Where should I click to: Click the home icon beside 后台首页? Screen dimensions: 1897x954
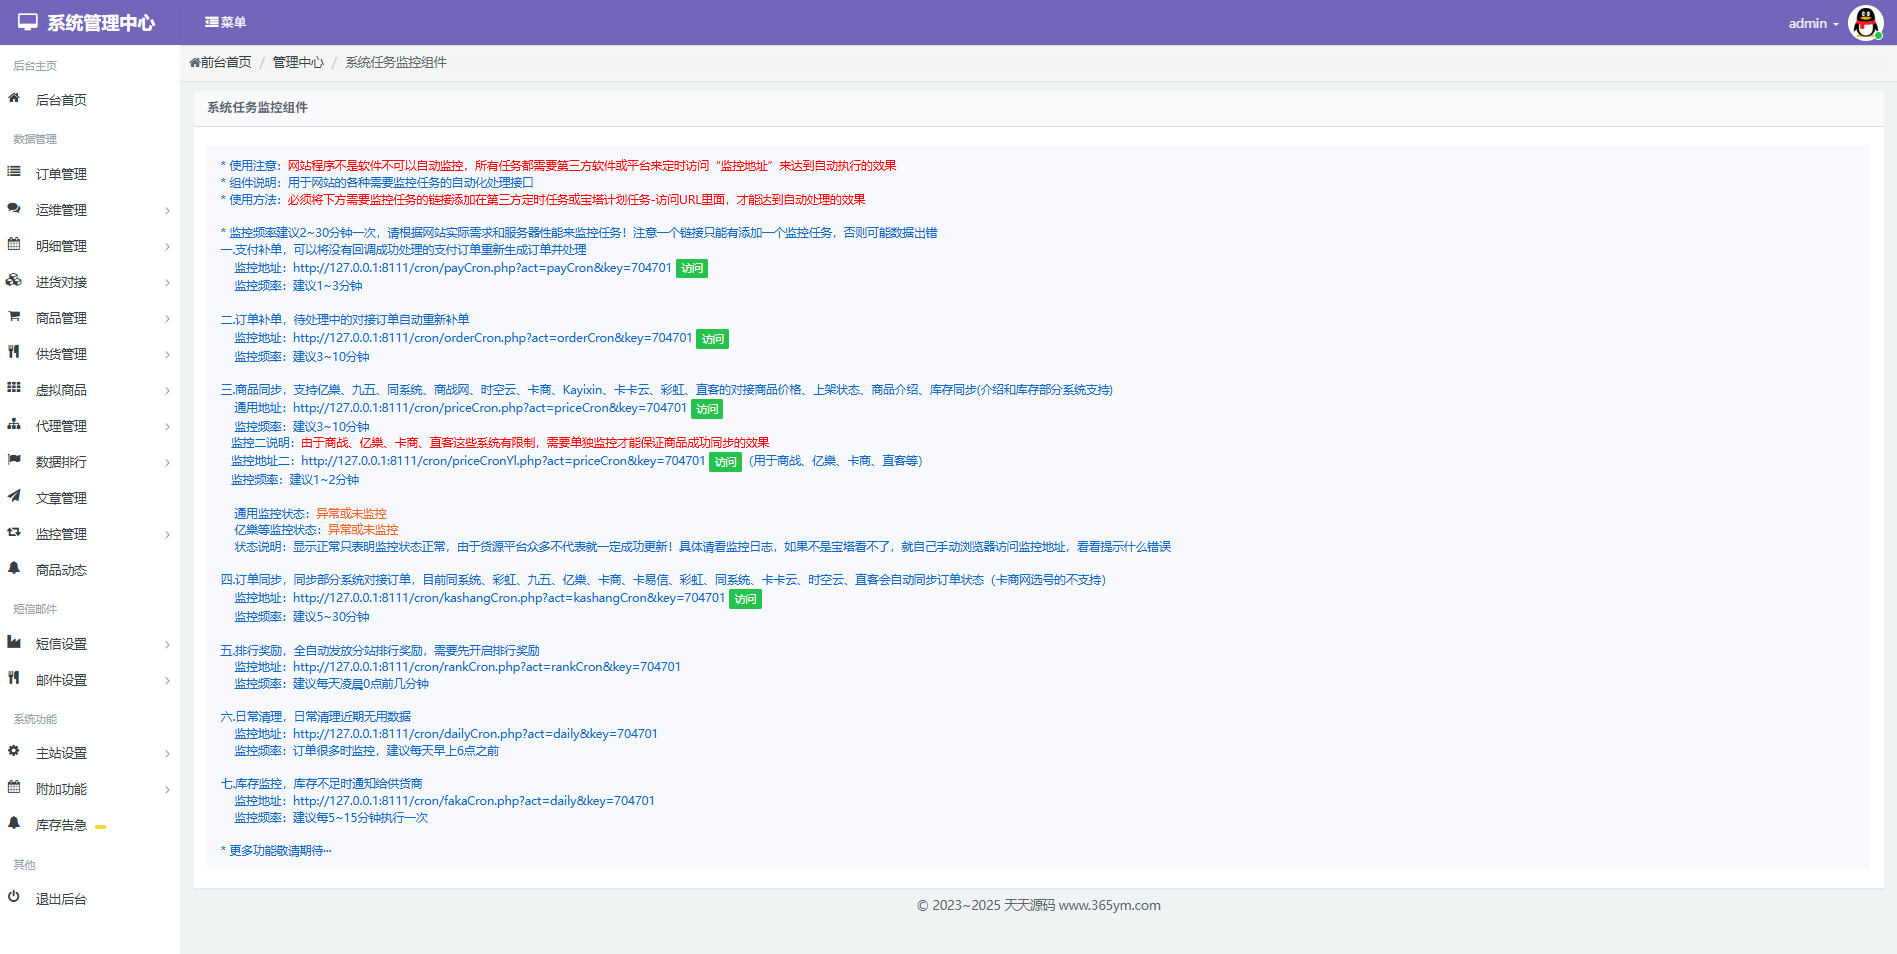[x=14, y=98]
